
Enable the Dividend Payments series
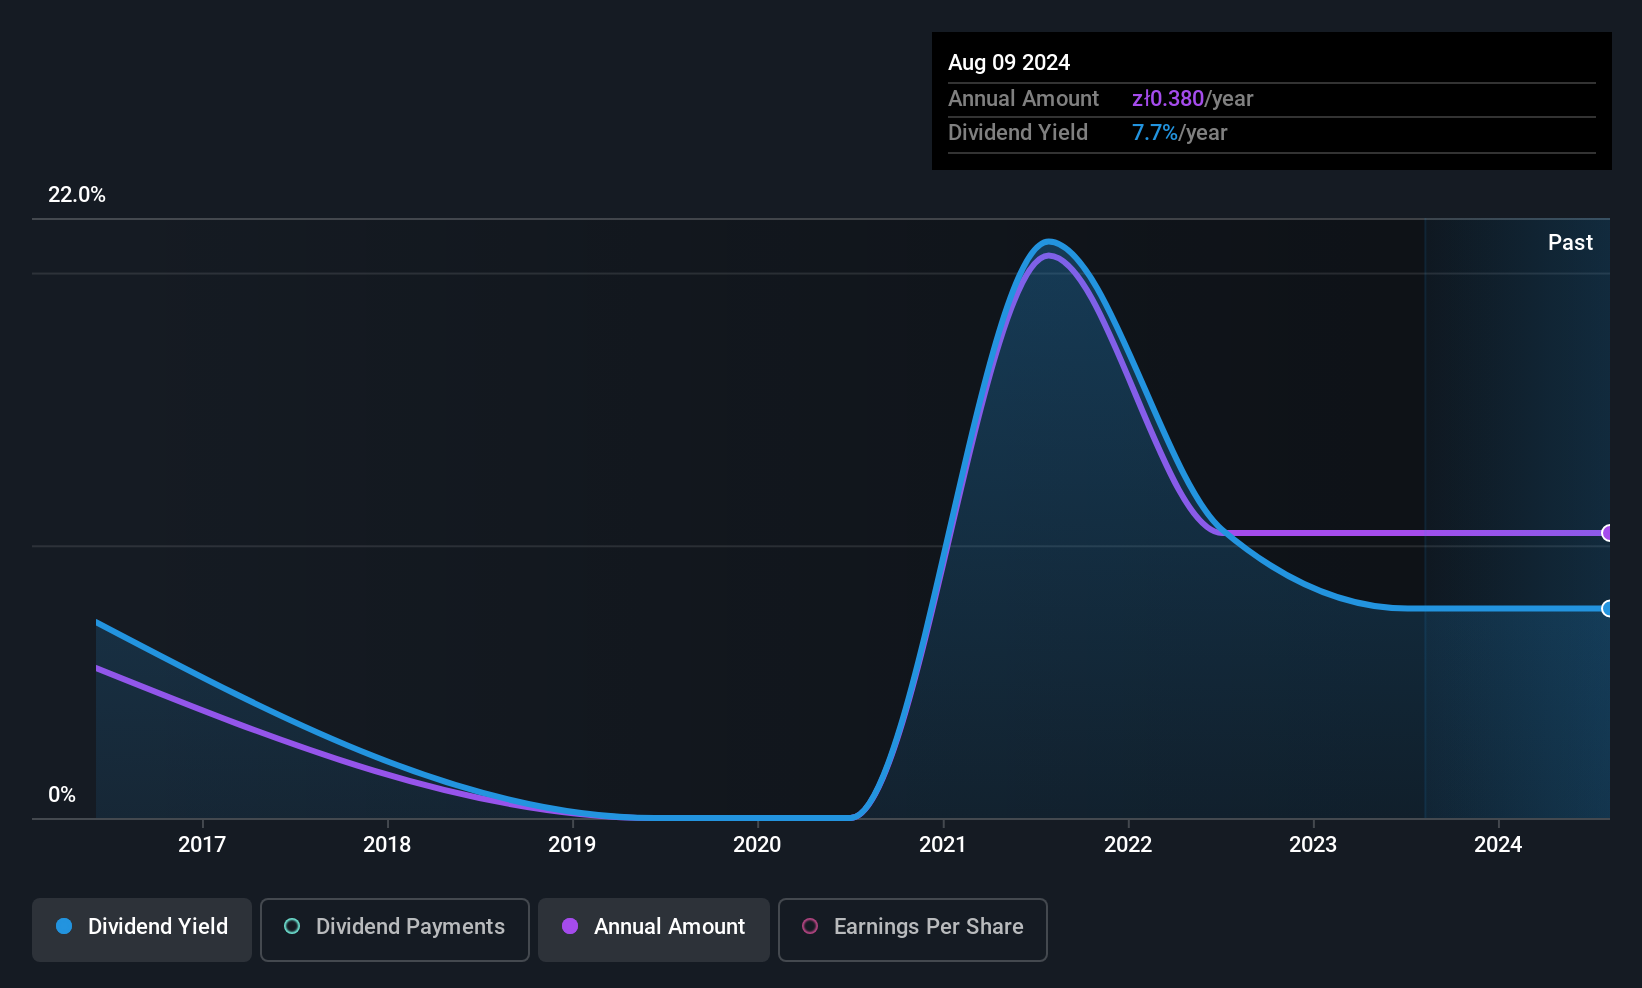point(395,930)
